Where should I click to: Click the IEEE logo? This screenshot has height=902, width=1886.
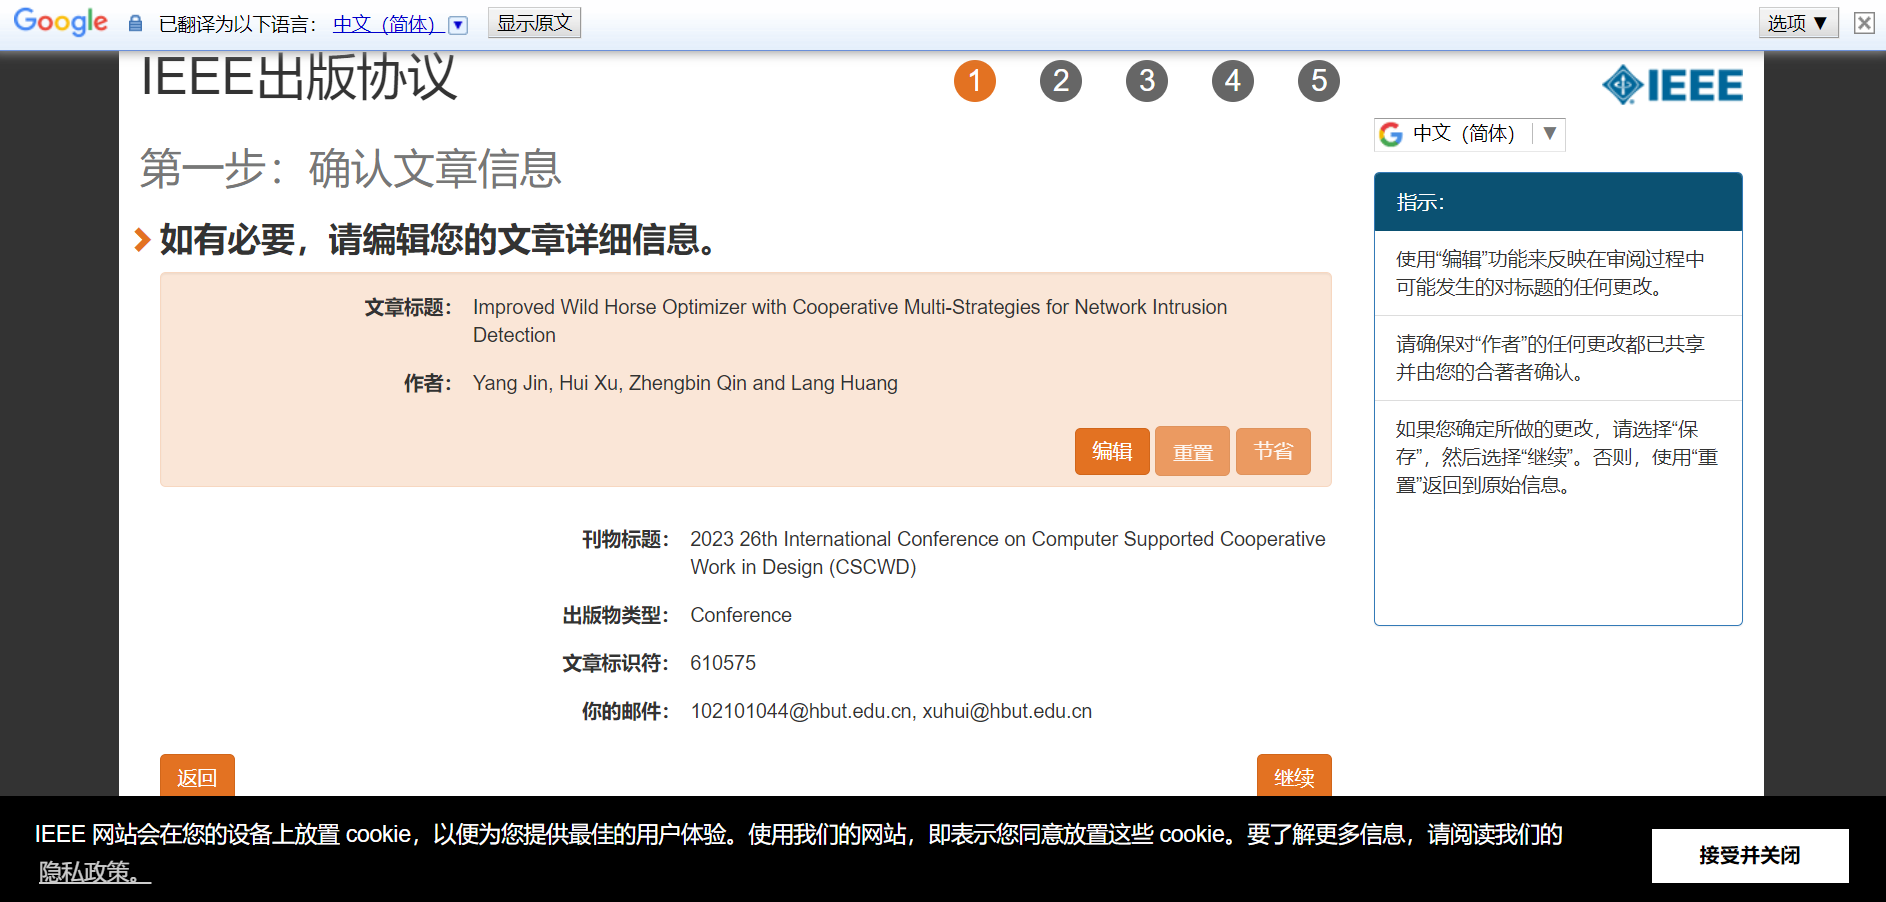coord(1672,85)
